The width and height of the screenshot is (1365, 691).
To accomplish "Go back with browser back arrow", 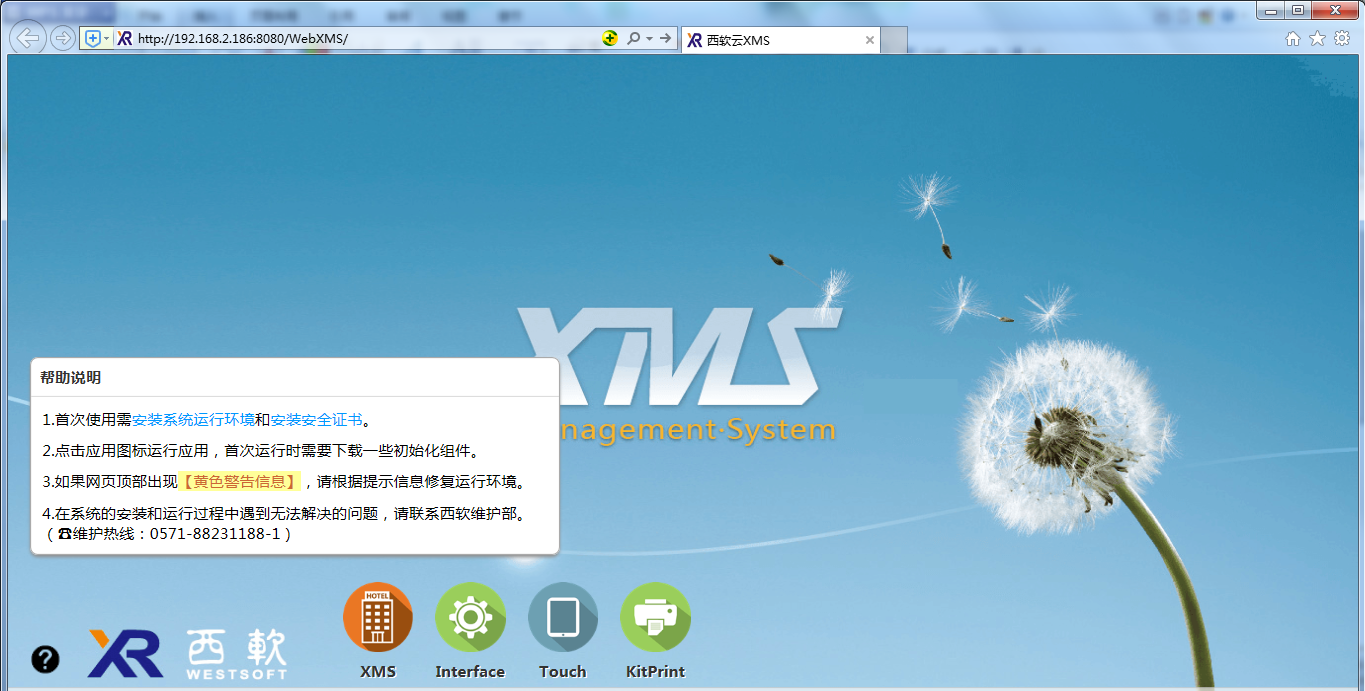I will tap(29, 38).
